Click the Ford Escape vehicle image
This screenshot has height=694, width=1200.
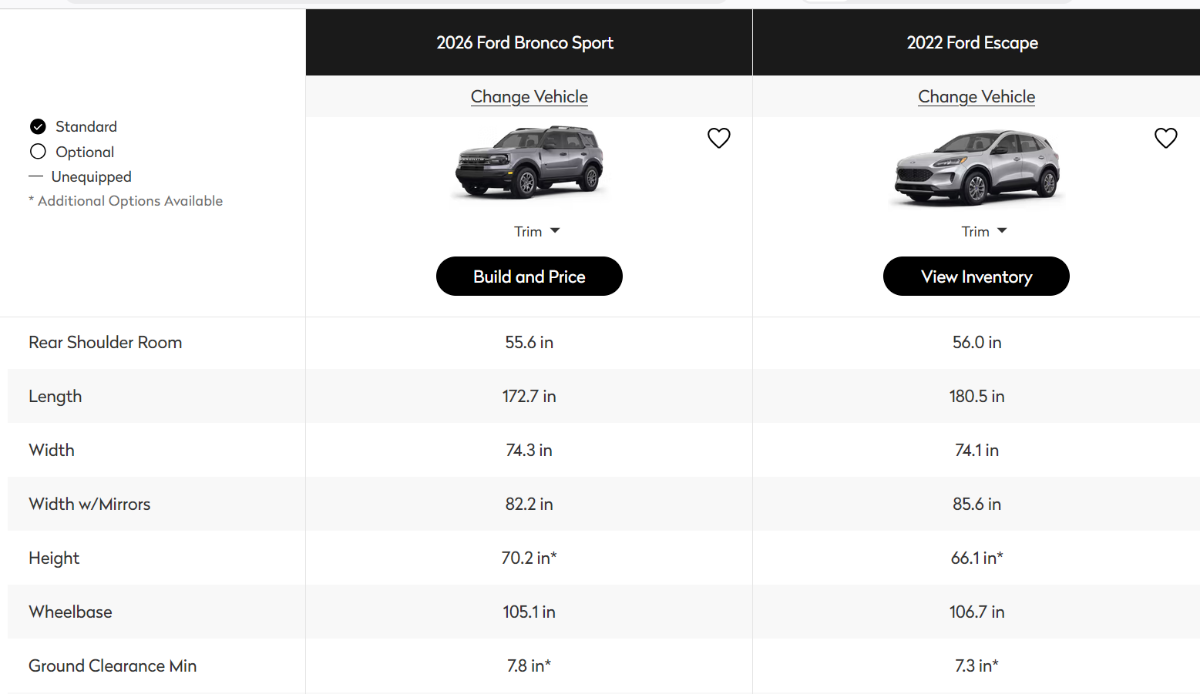point(976,167)
